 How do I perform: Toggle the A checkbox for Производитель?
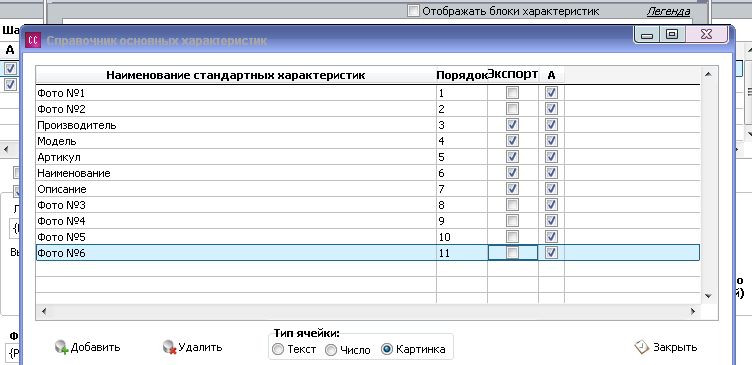551,125
